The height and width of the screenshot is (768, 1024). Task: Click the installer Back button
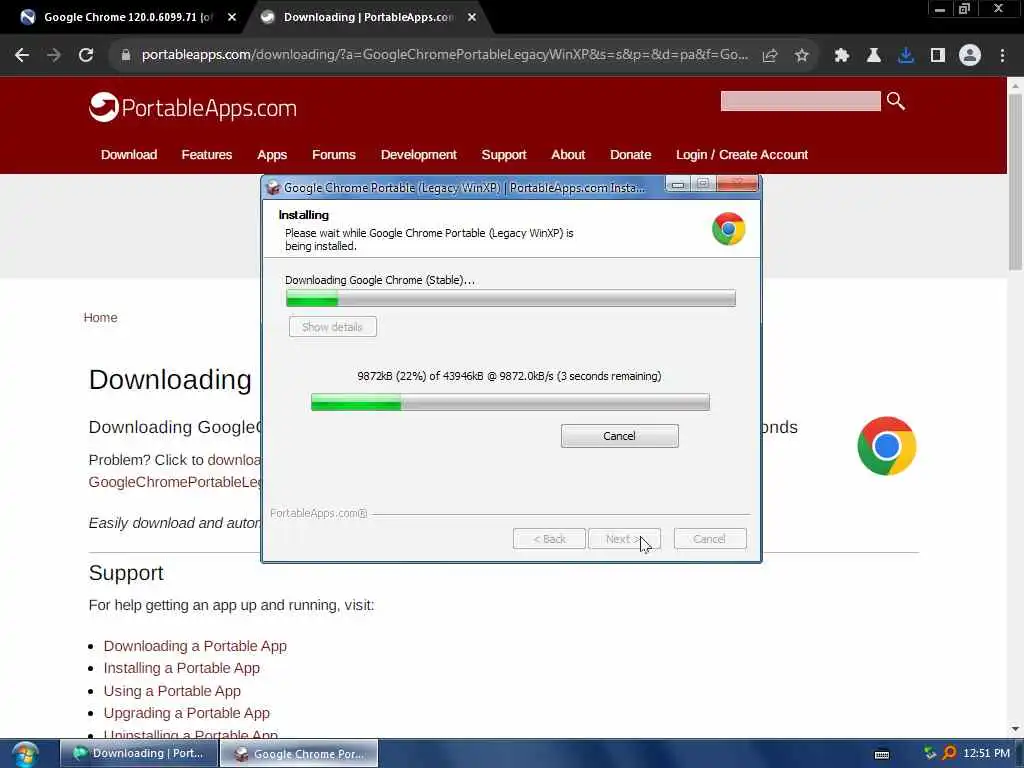click(x=549, y=539)
